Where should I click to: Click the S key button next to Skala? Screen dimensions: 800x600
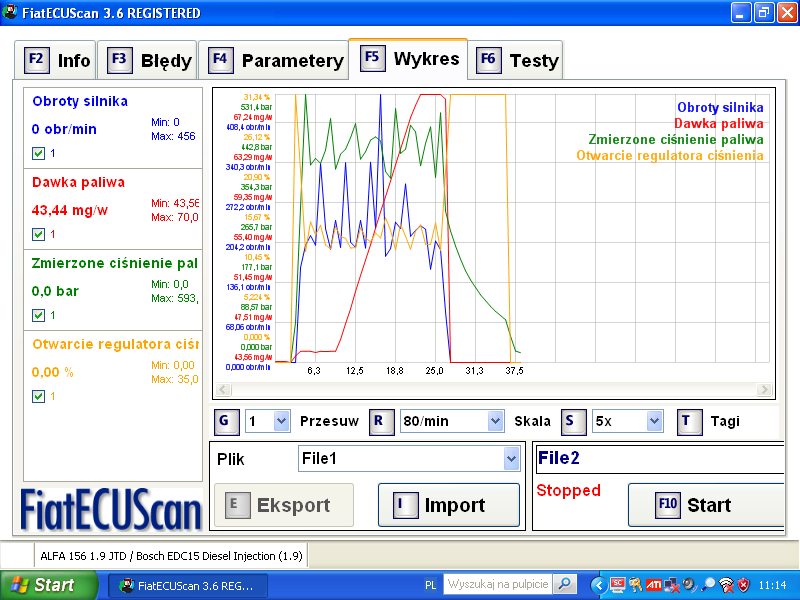[x=573, y=422]
